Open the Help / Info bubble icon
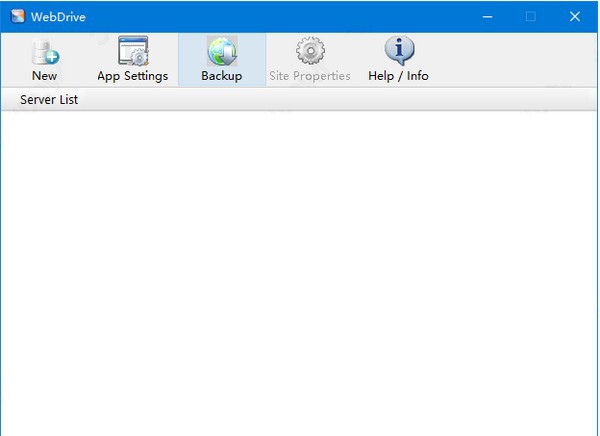This screenshot has width=600, height=436. (399, 51)
